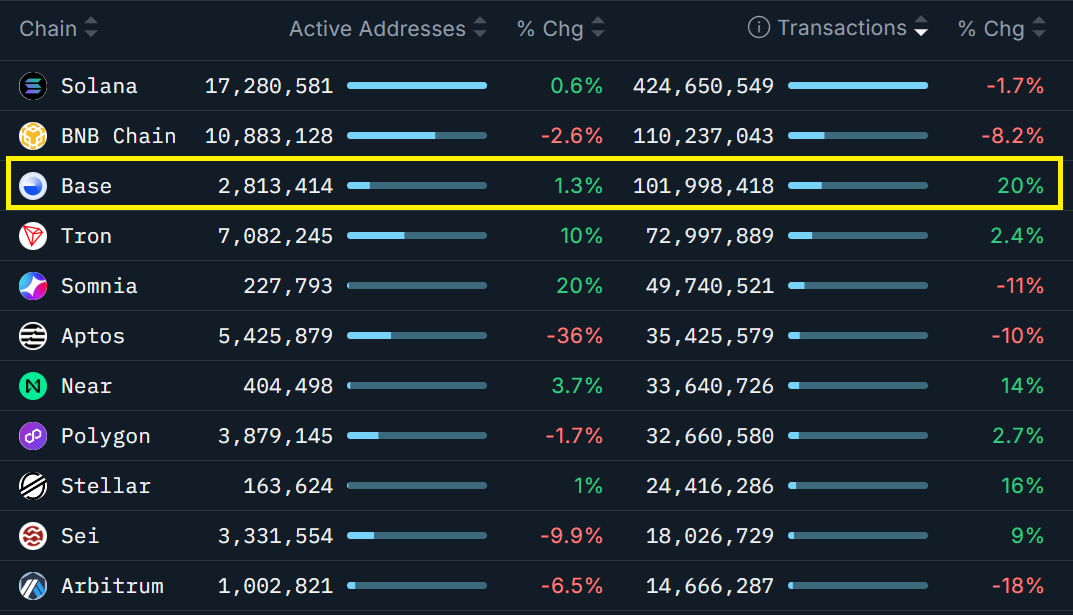
Task: Open the Near chain entry
Action: coord(86,386)
